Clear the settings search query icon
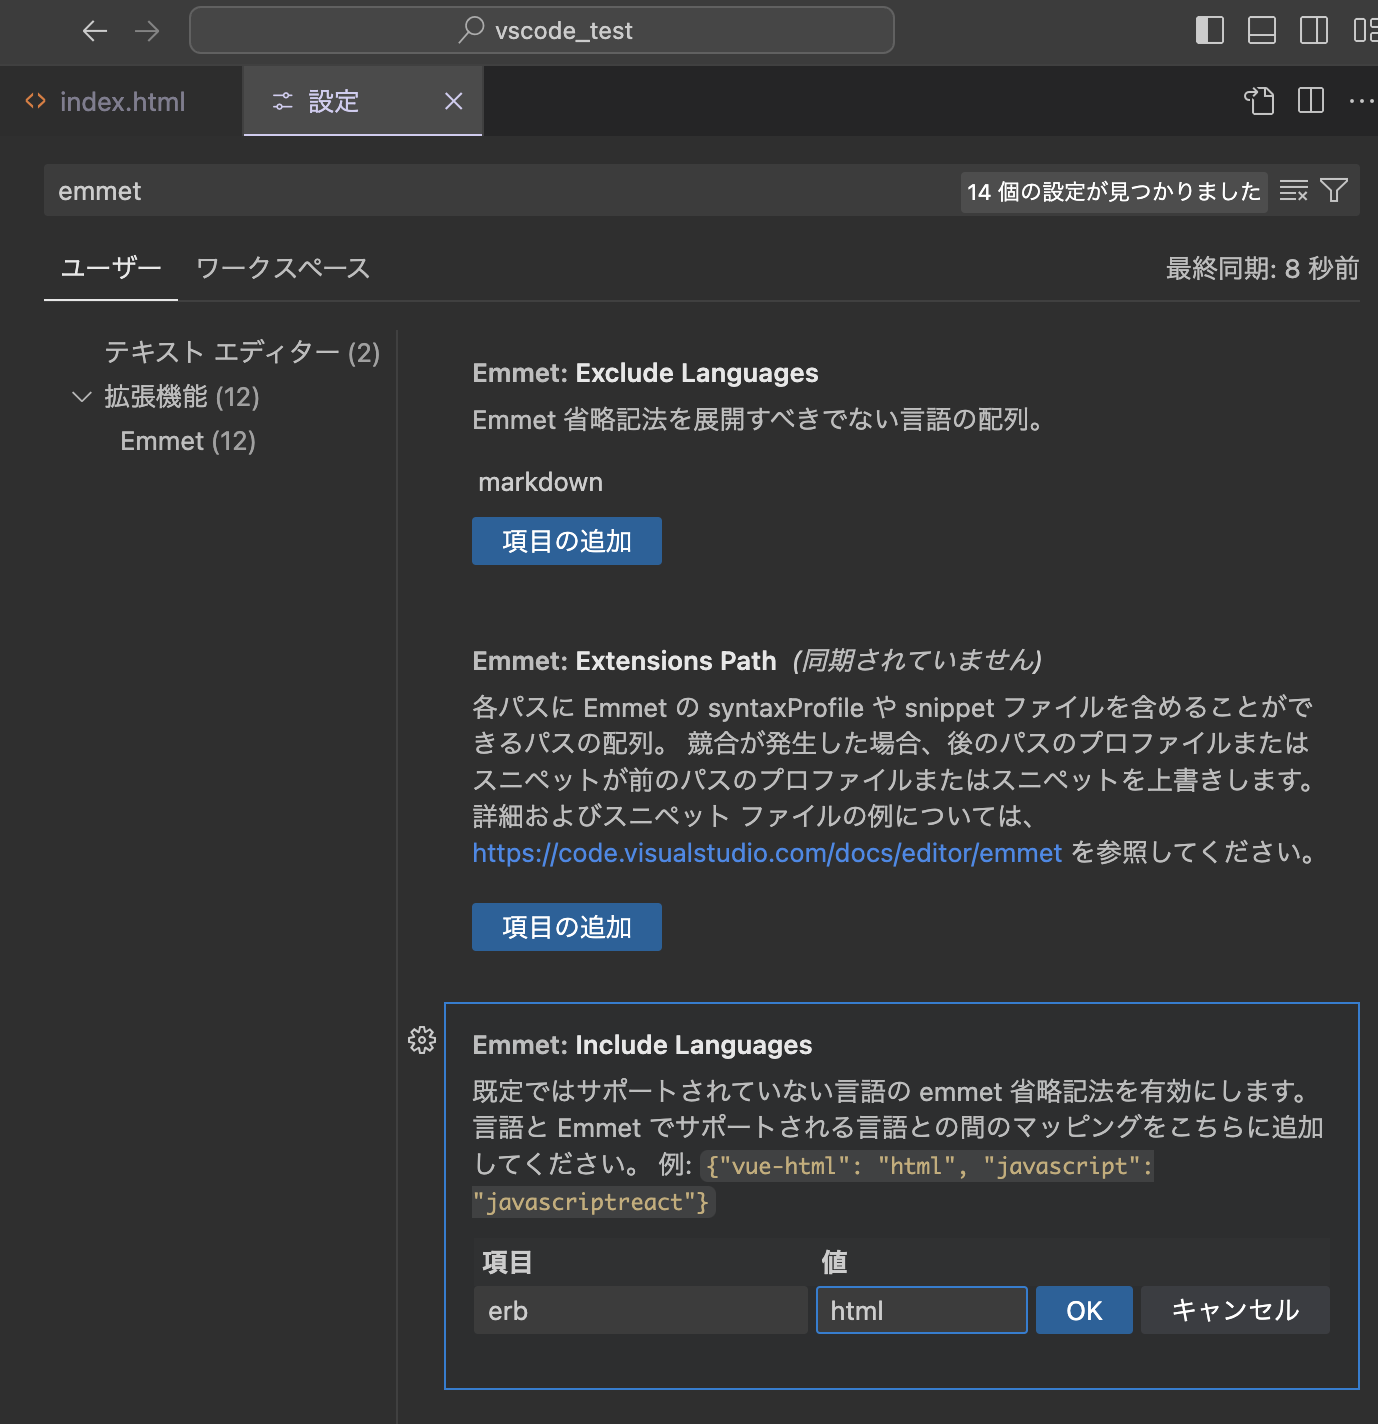This screenshot has height=1424, width=1378. [x=1293, y=190]
